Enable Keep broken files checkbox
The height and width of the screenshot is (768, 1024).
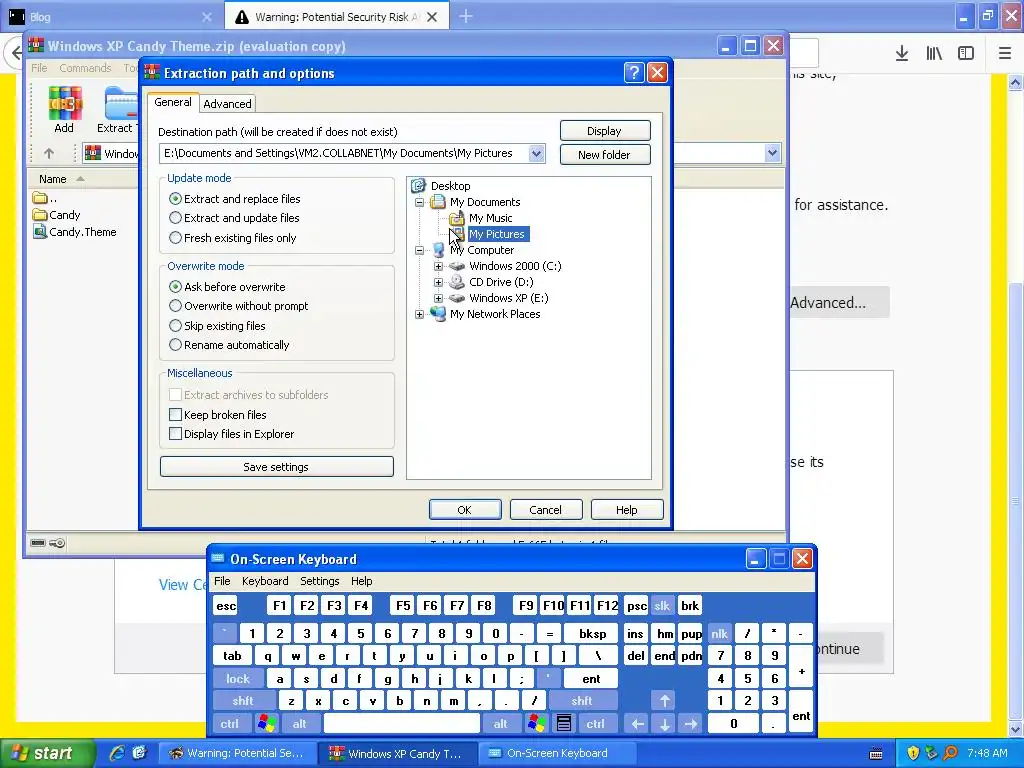click(175, 415)
